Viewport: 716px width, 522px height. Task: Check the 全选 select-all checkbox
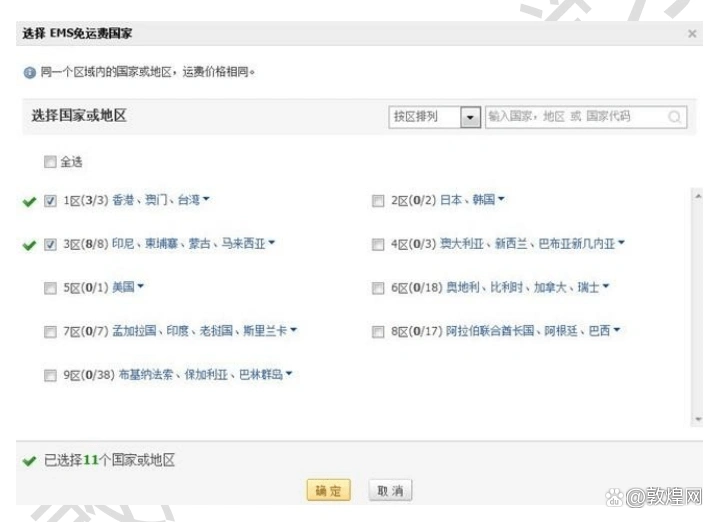tap(50, 162)
